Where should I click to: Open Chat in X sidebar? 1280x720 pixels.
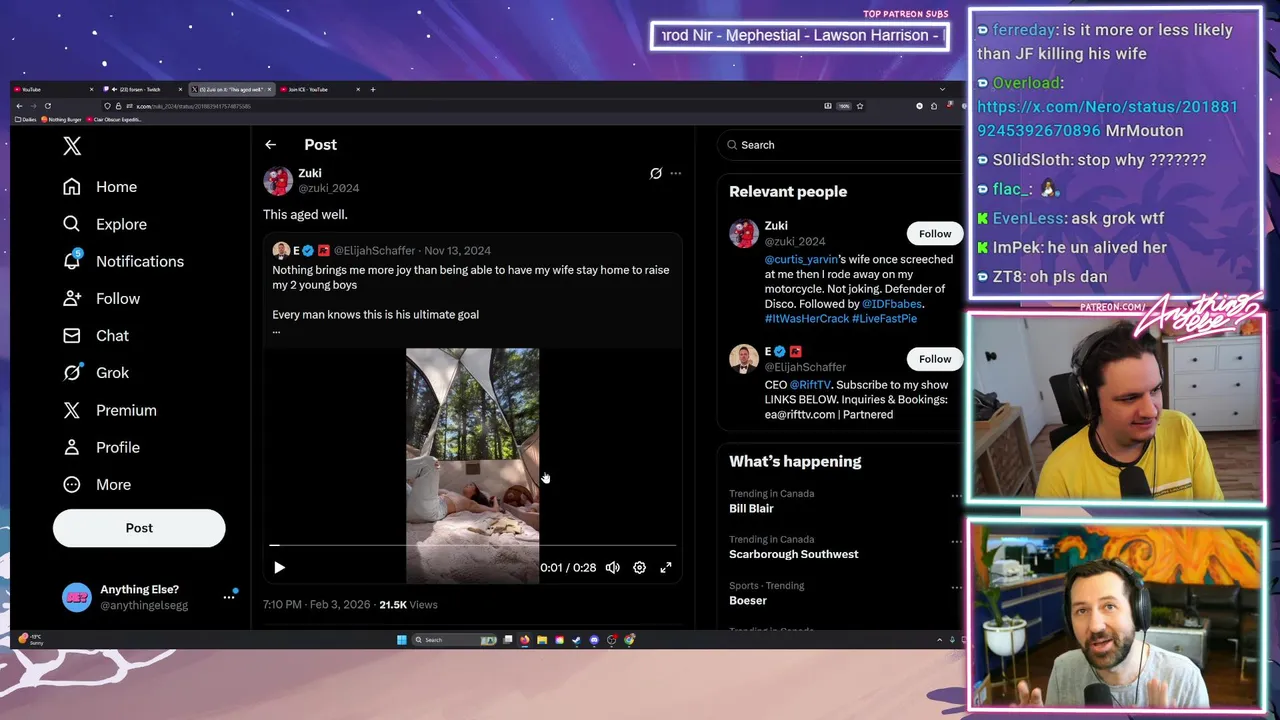96,335
